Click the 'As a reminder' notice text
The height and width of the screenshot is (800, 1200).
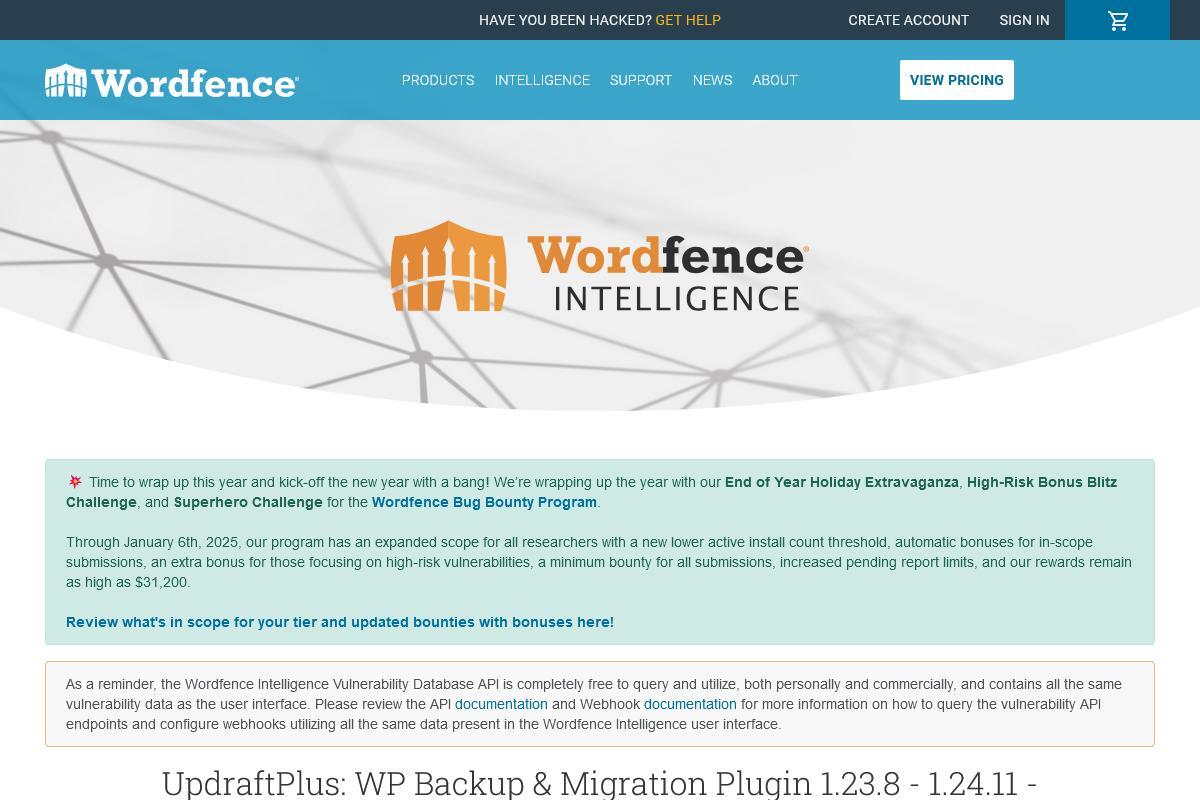tap(594, 704)
